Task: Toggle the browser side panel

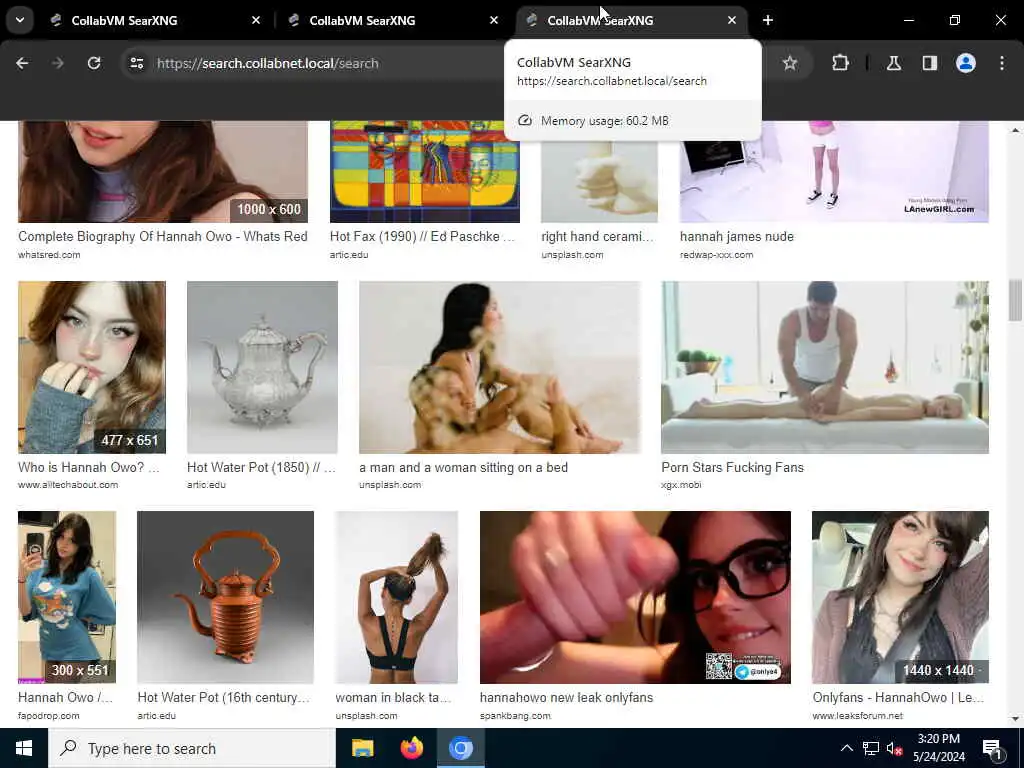Action: click(930, 63)
